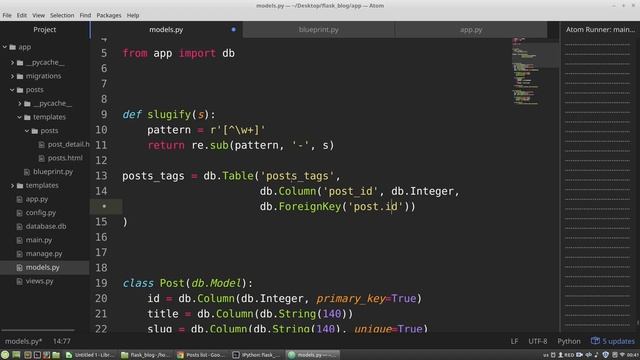Screen dimensions: 640x360
Task: Select the Project panel tab
Action: [x=44, y=29]
